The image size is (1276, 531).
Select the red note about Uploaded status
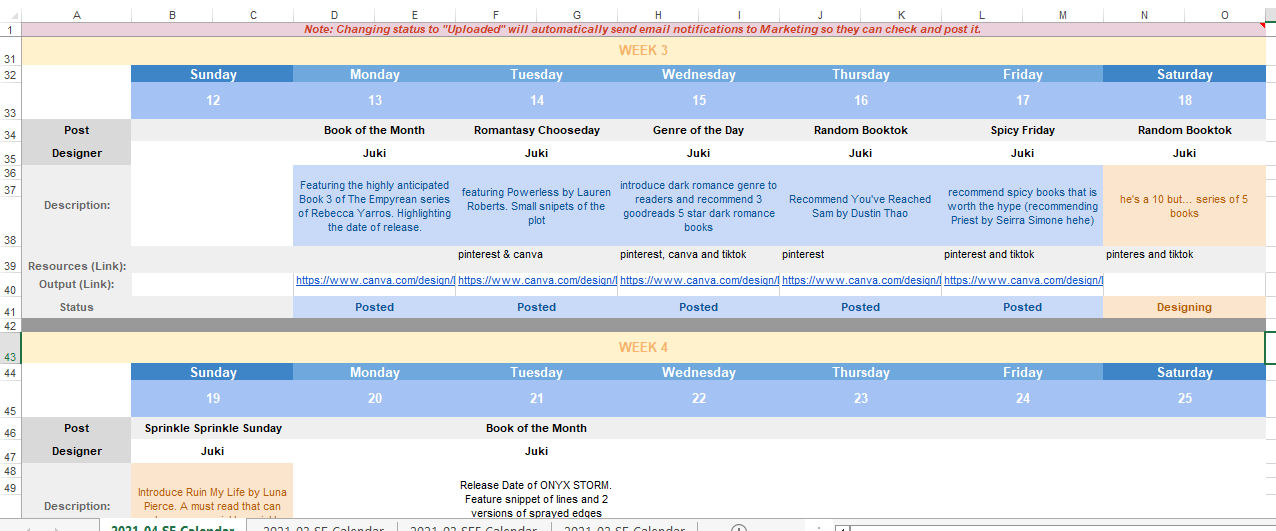click(x=643, y=30)
